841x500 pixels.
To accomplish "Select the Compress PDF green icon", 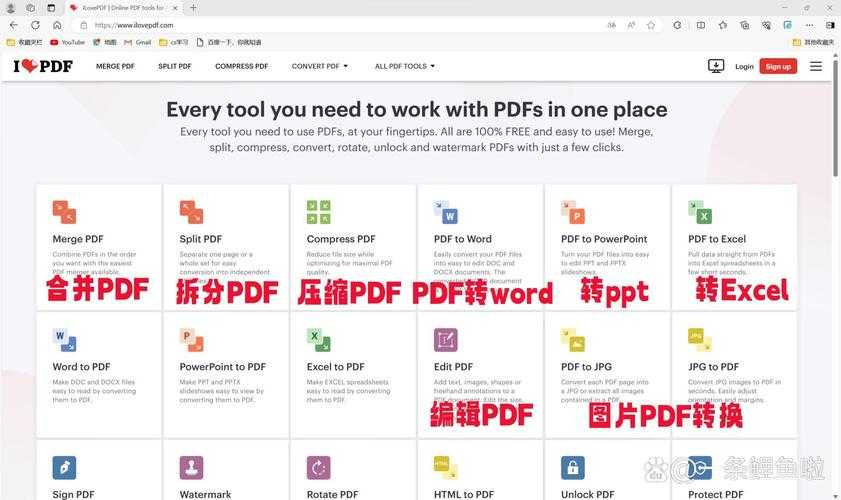I will click(318, 212).
